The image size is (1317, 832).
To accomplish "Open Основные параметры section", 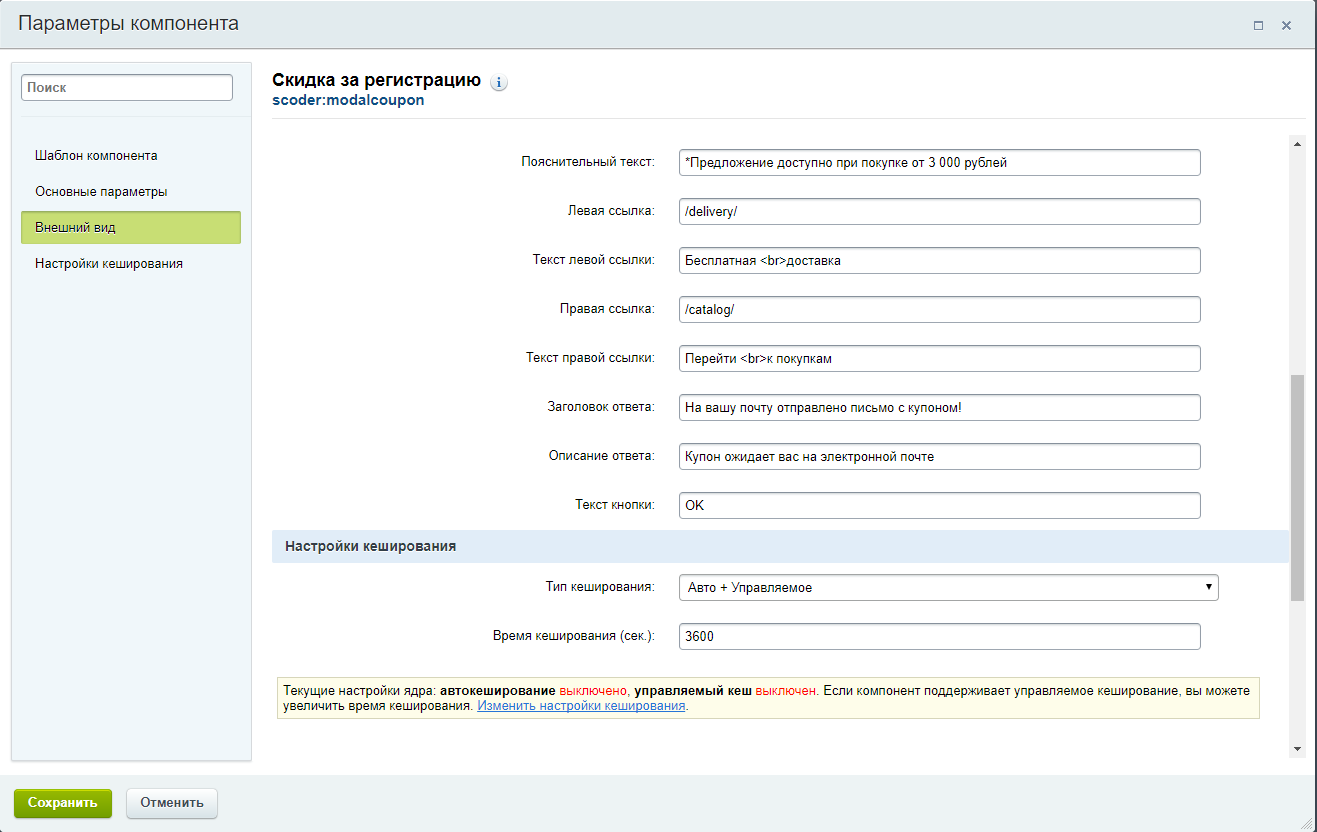I will (101, 191).
